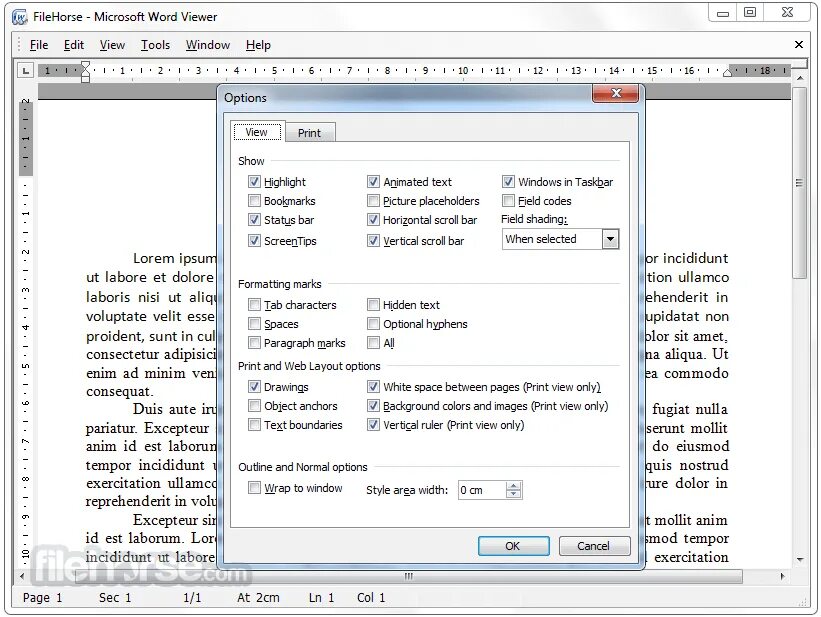Maximize the Word Viewer window

(750, 12)
